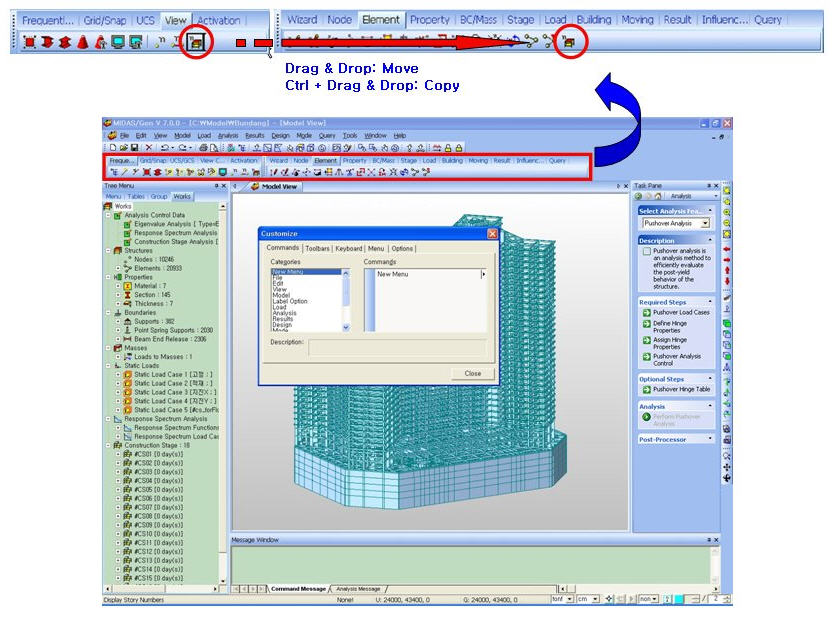The height and width of the screenshot is (620, 832).
Task: Open the Analysis menu in menu bar
Action: tap(227, 135)
